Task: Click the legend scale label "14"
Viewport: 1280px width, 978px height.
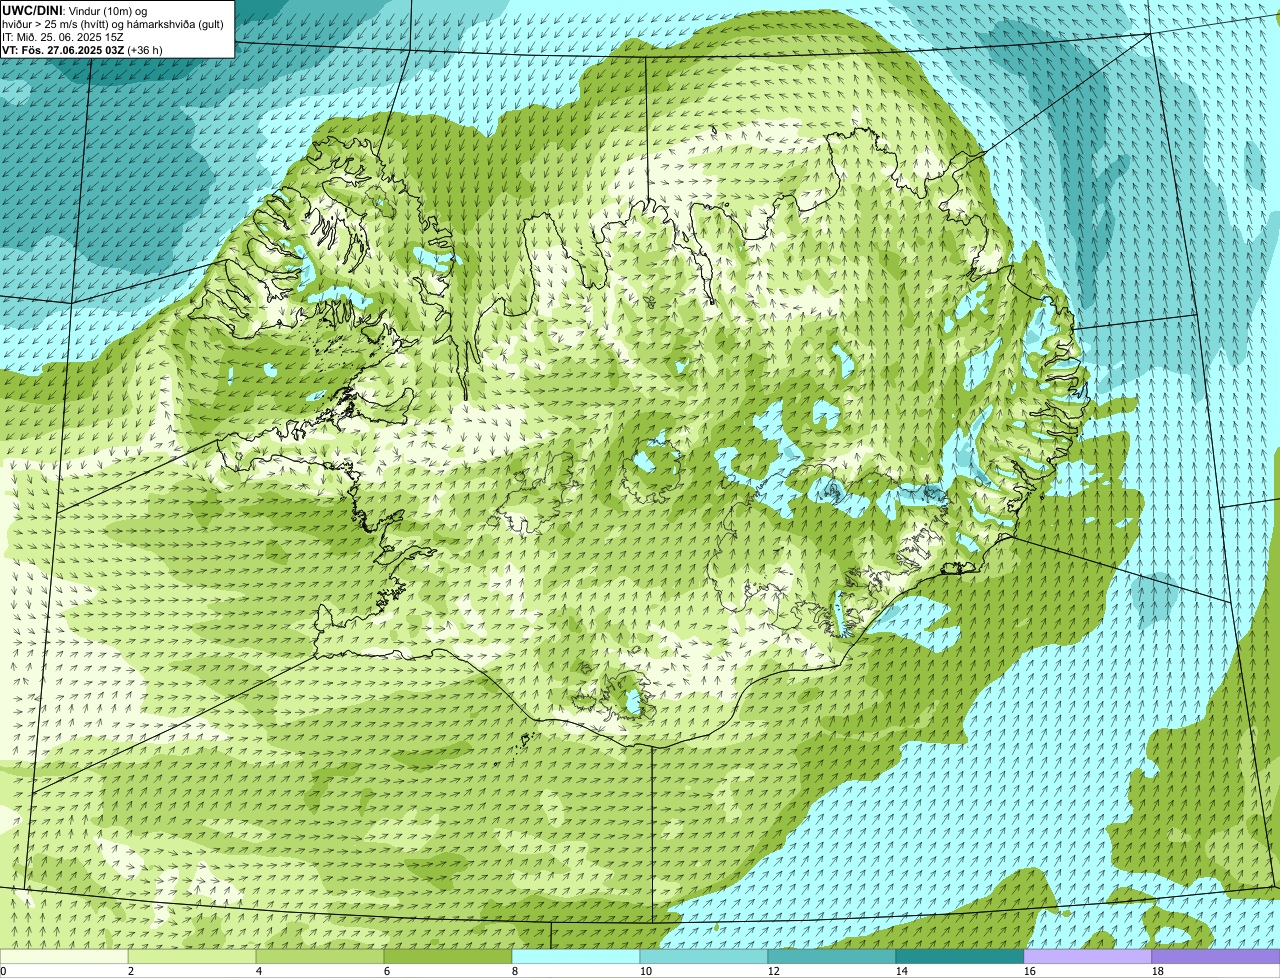Action: (902, 971)
